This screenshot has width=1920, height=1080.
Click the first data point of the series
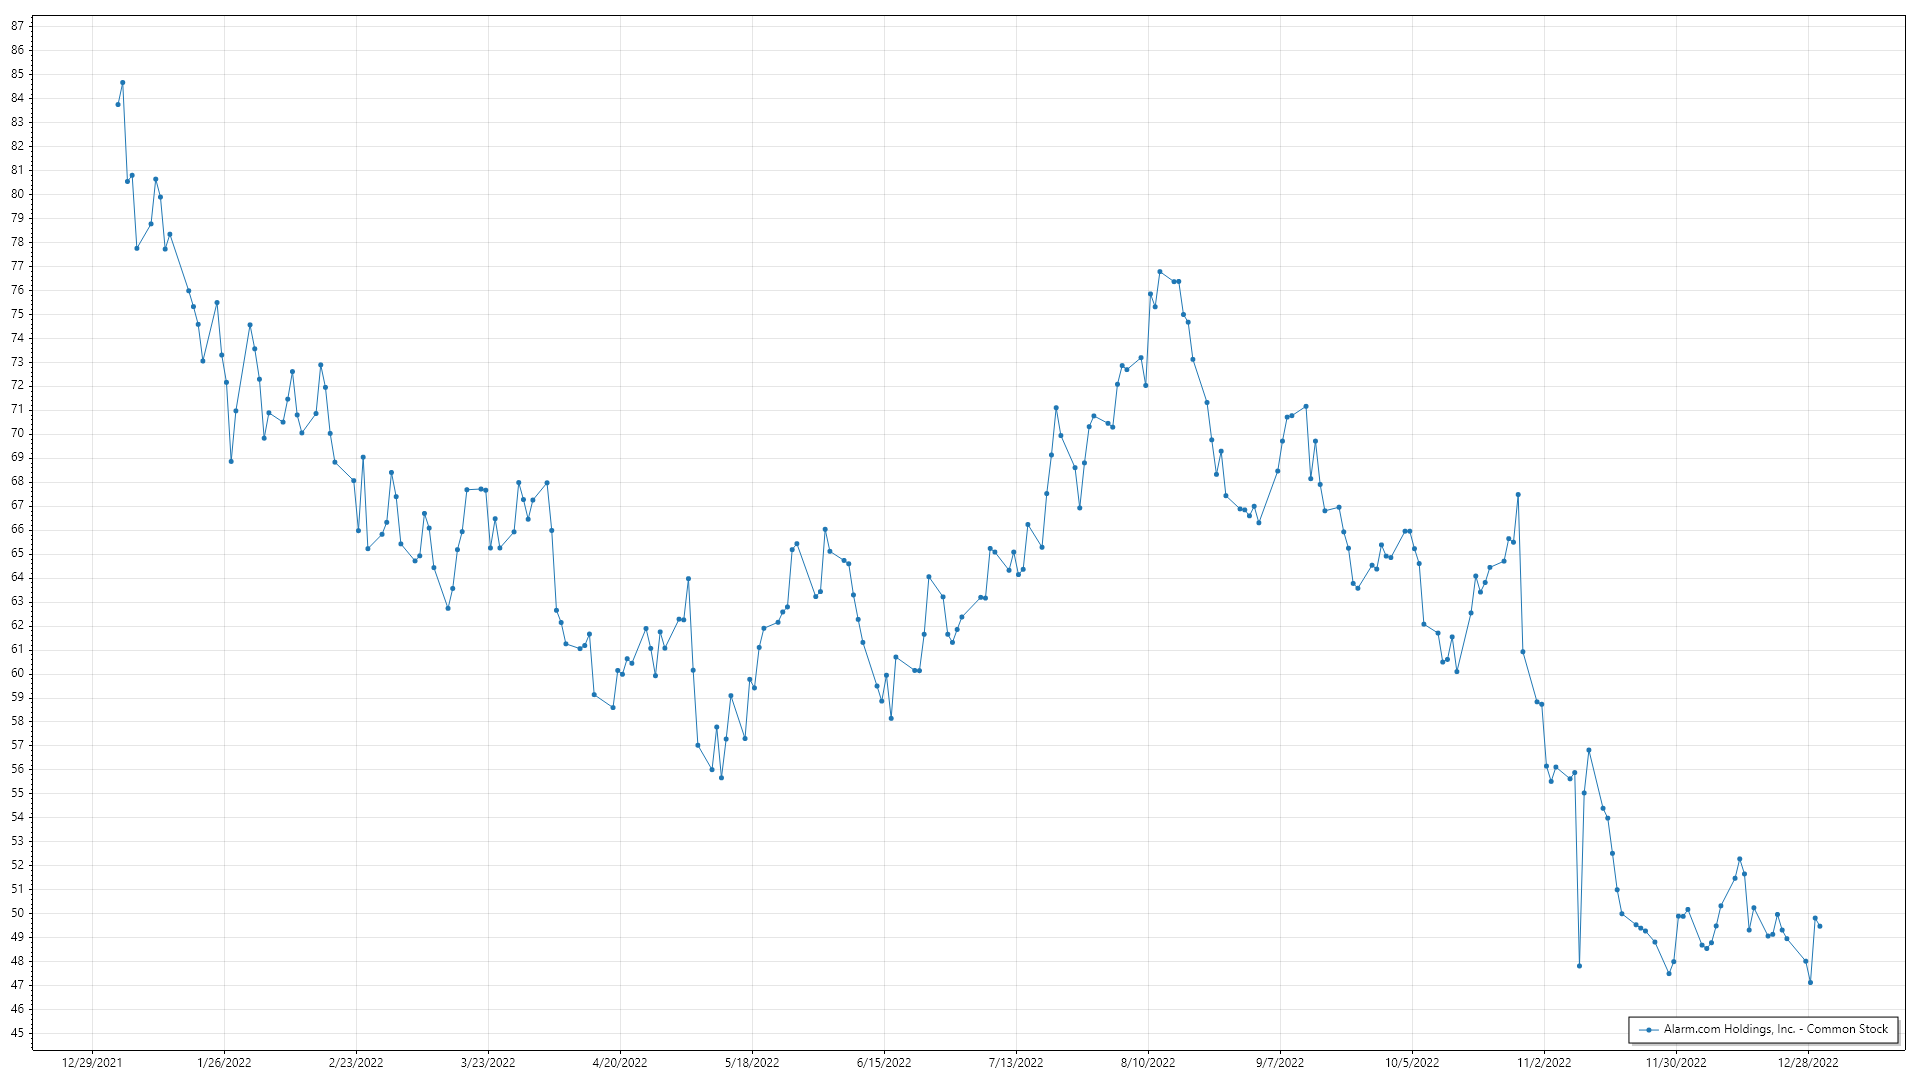coord(118,104)
